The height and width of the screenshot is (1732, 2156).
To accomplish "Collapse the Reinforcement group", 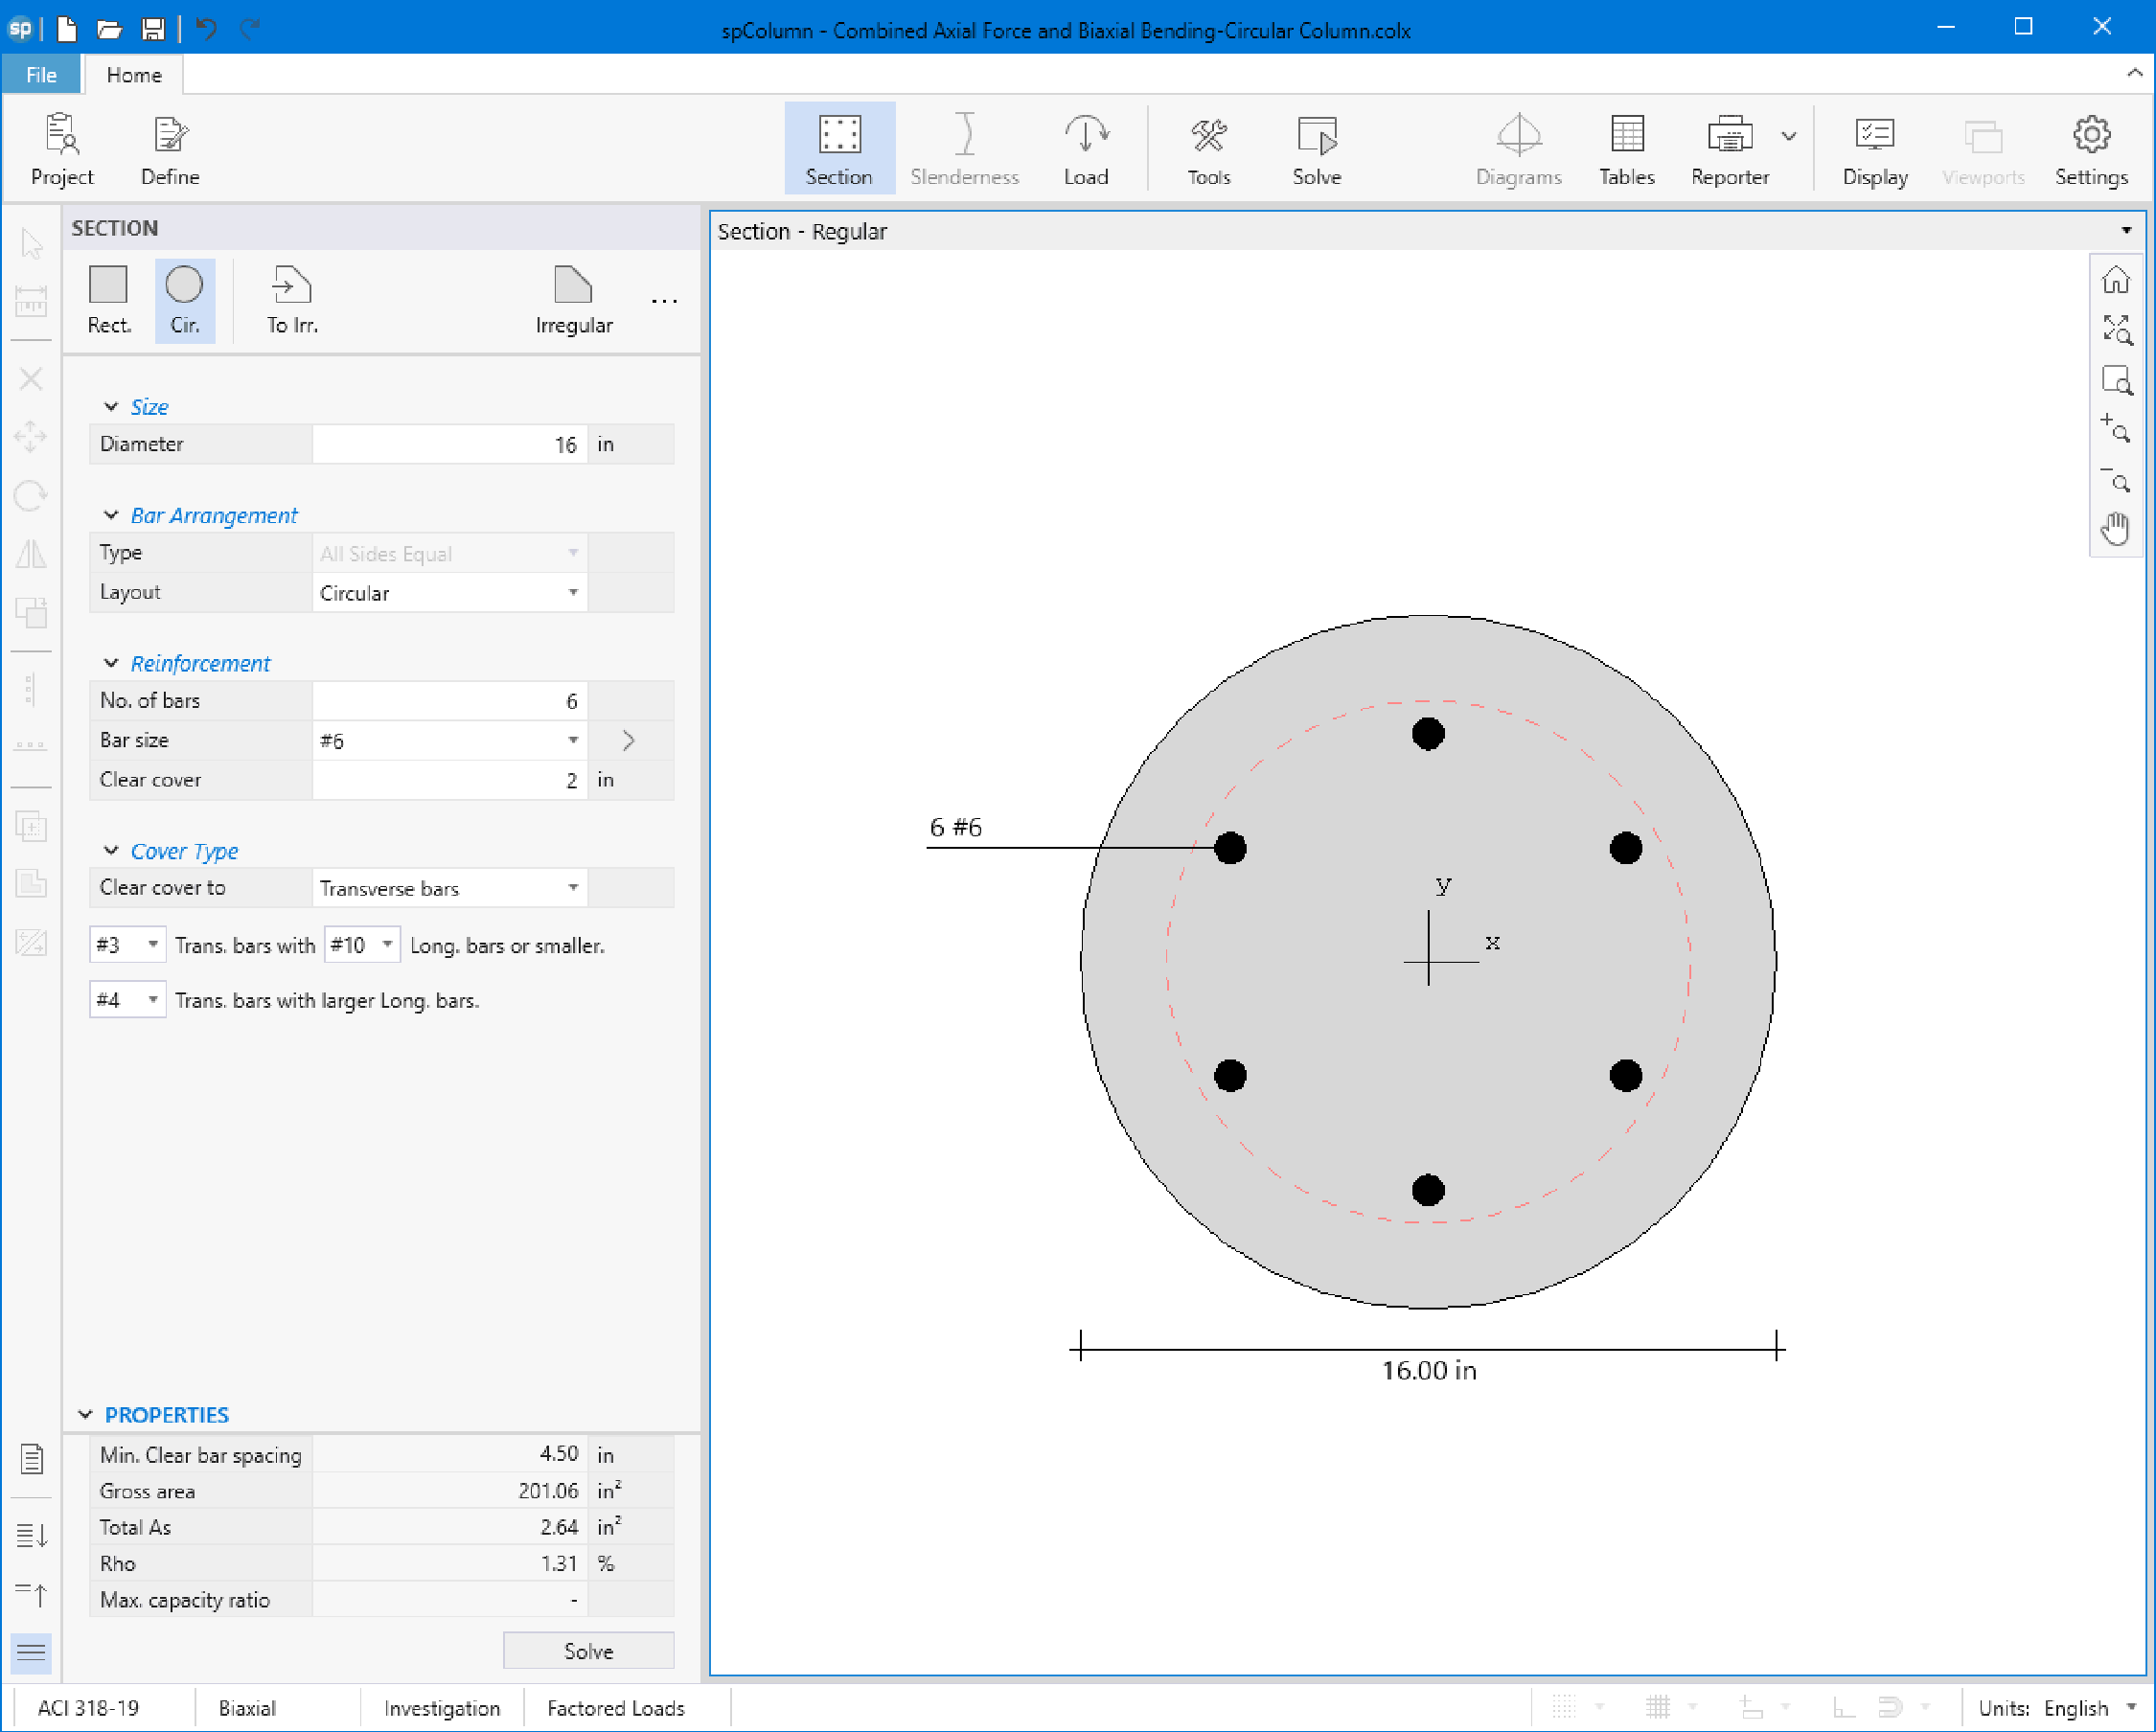I will [111, 663].
